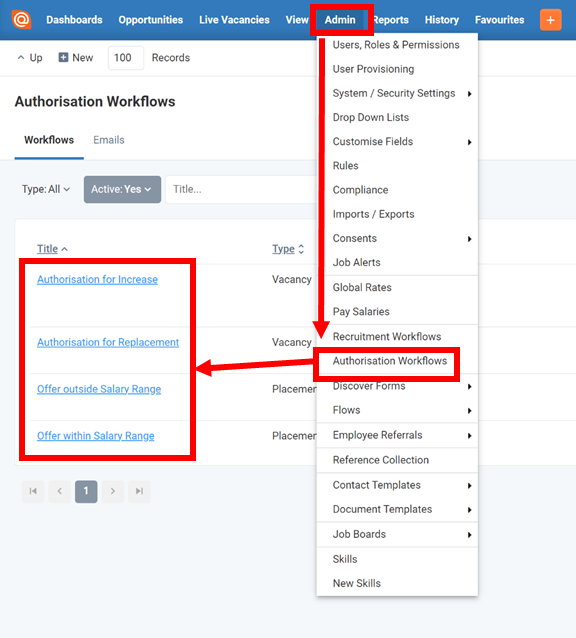Jump to last page icon
The image size is (576, 638).
tap(139, 492)
